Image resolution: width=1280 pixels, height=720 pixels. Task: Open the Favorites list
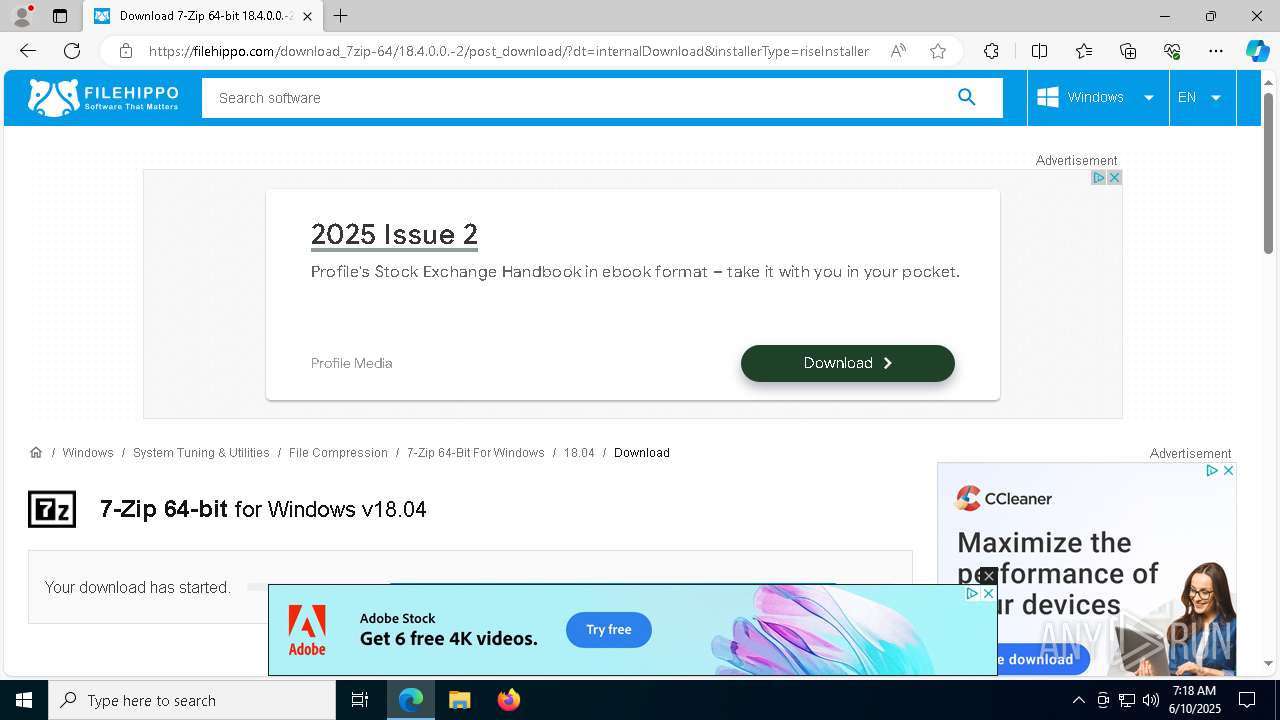pyautogui.click(x=1084, y=51)
